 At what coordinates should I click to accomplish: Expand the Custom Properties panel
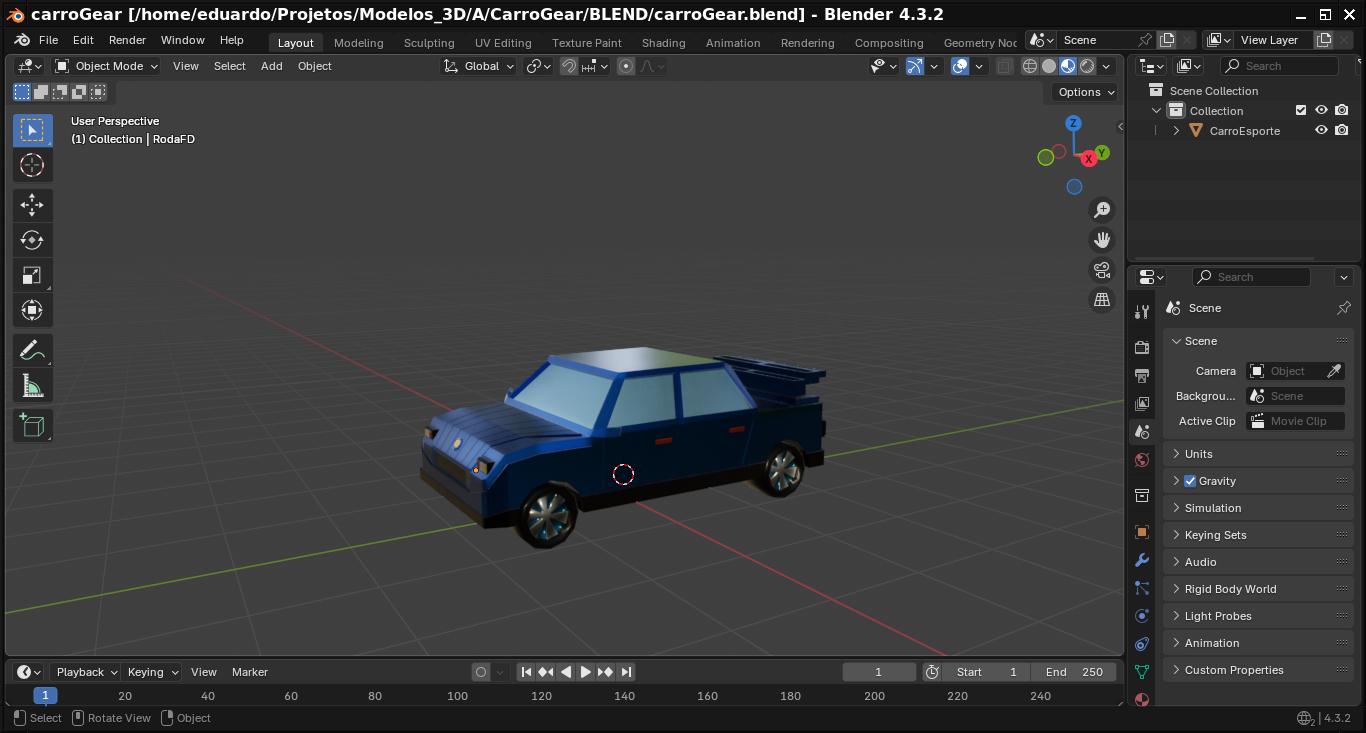point(1258,670)
